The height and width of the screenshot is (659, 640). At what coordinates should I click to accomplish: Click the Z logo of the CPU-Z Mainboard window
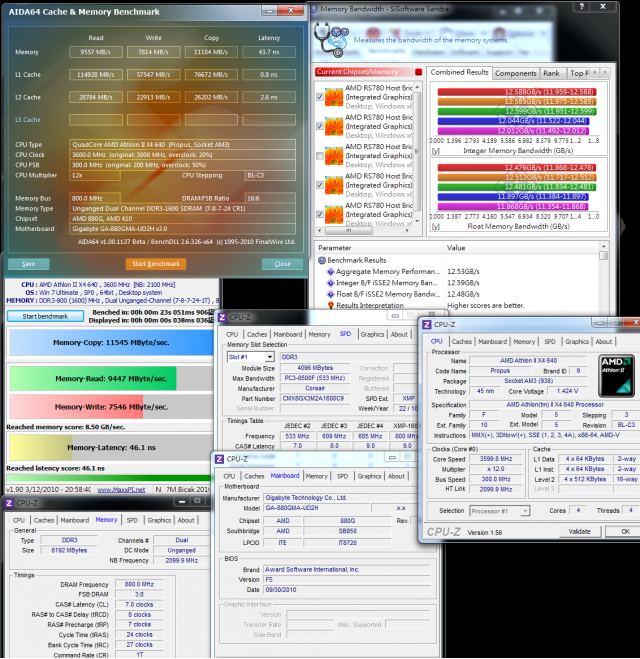click(x=219, y=459)
